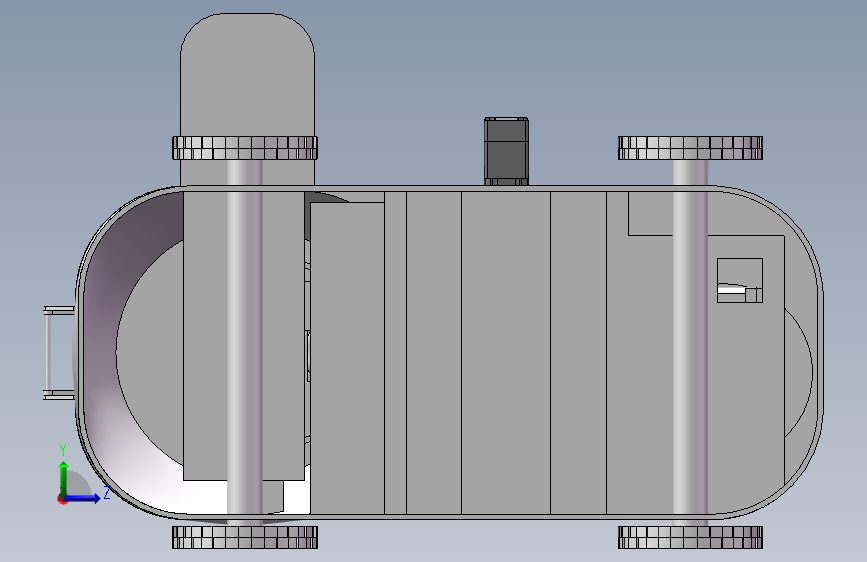The width and height of the screenshot is (867, 562).
Task: Click the green Y axis arrow of triad
Action: pyautogui.click(x=64, y=478)
